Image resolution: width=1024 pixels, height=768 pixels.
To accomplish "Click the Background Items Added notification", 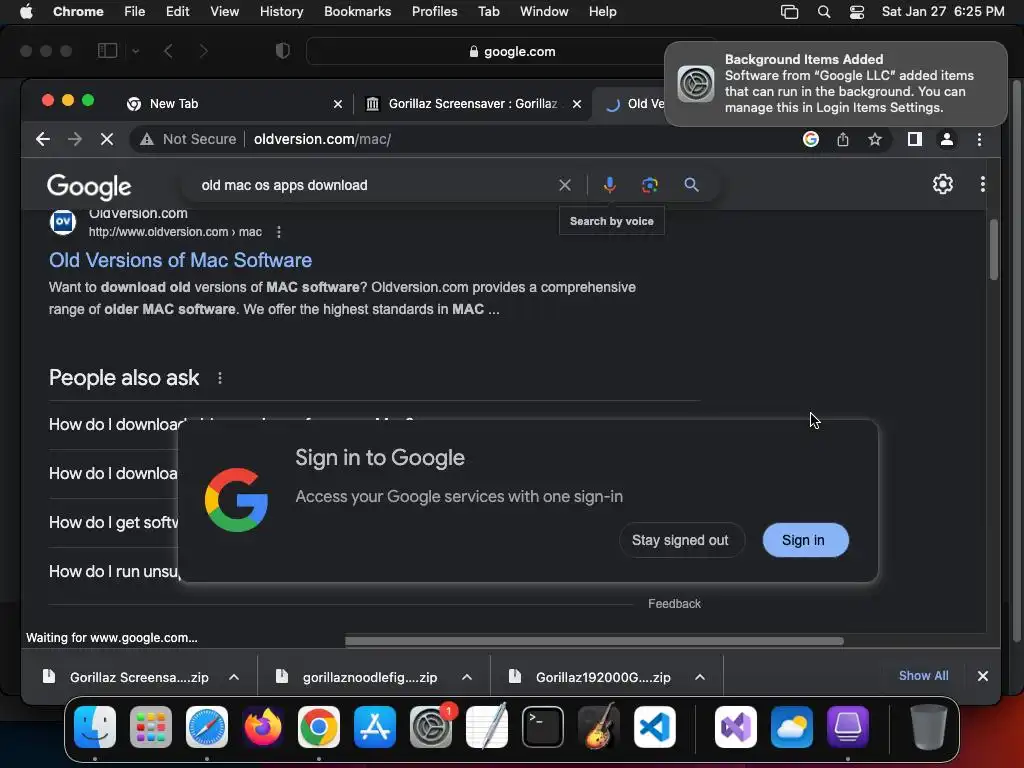I will tap(836, 84).
